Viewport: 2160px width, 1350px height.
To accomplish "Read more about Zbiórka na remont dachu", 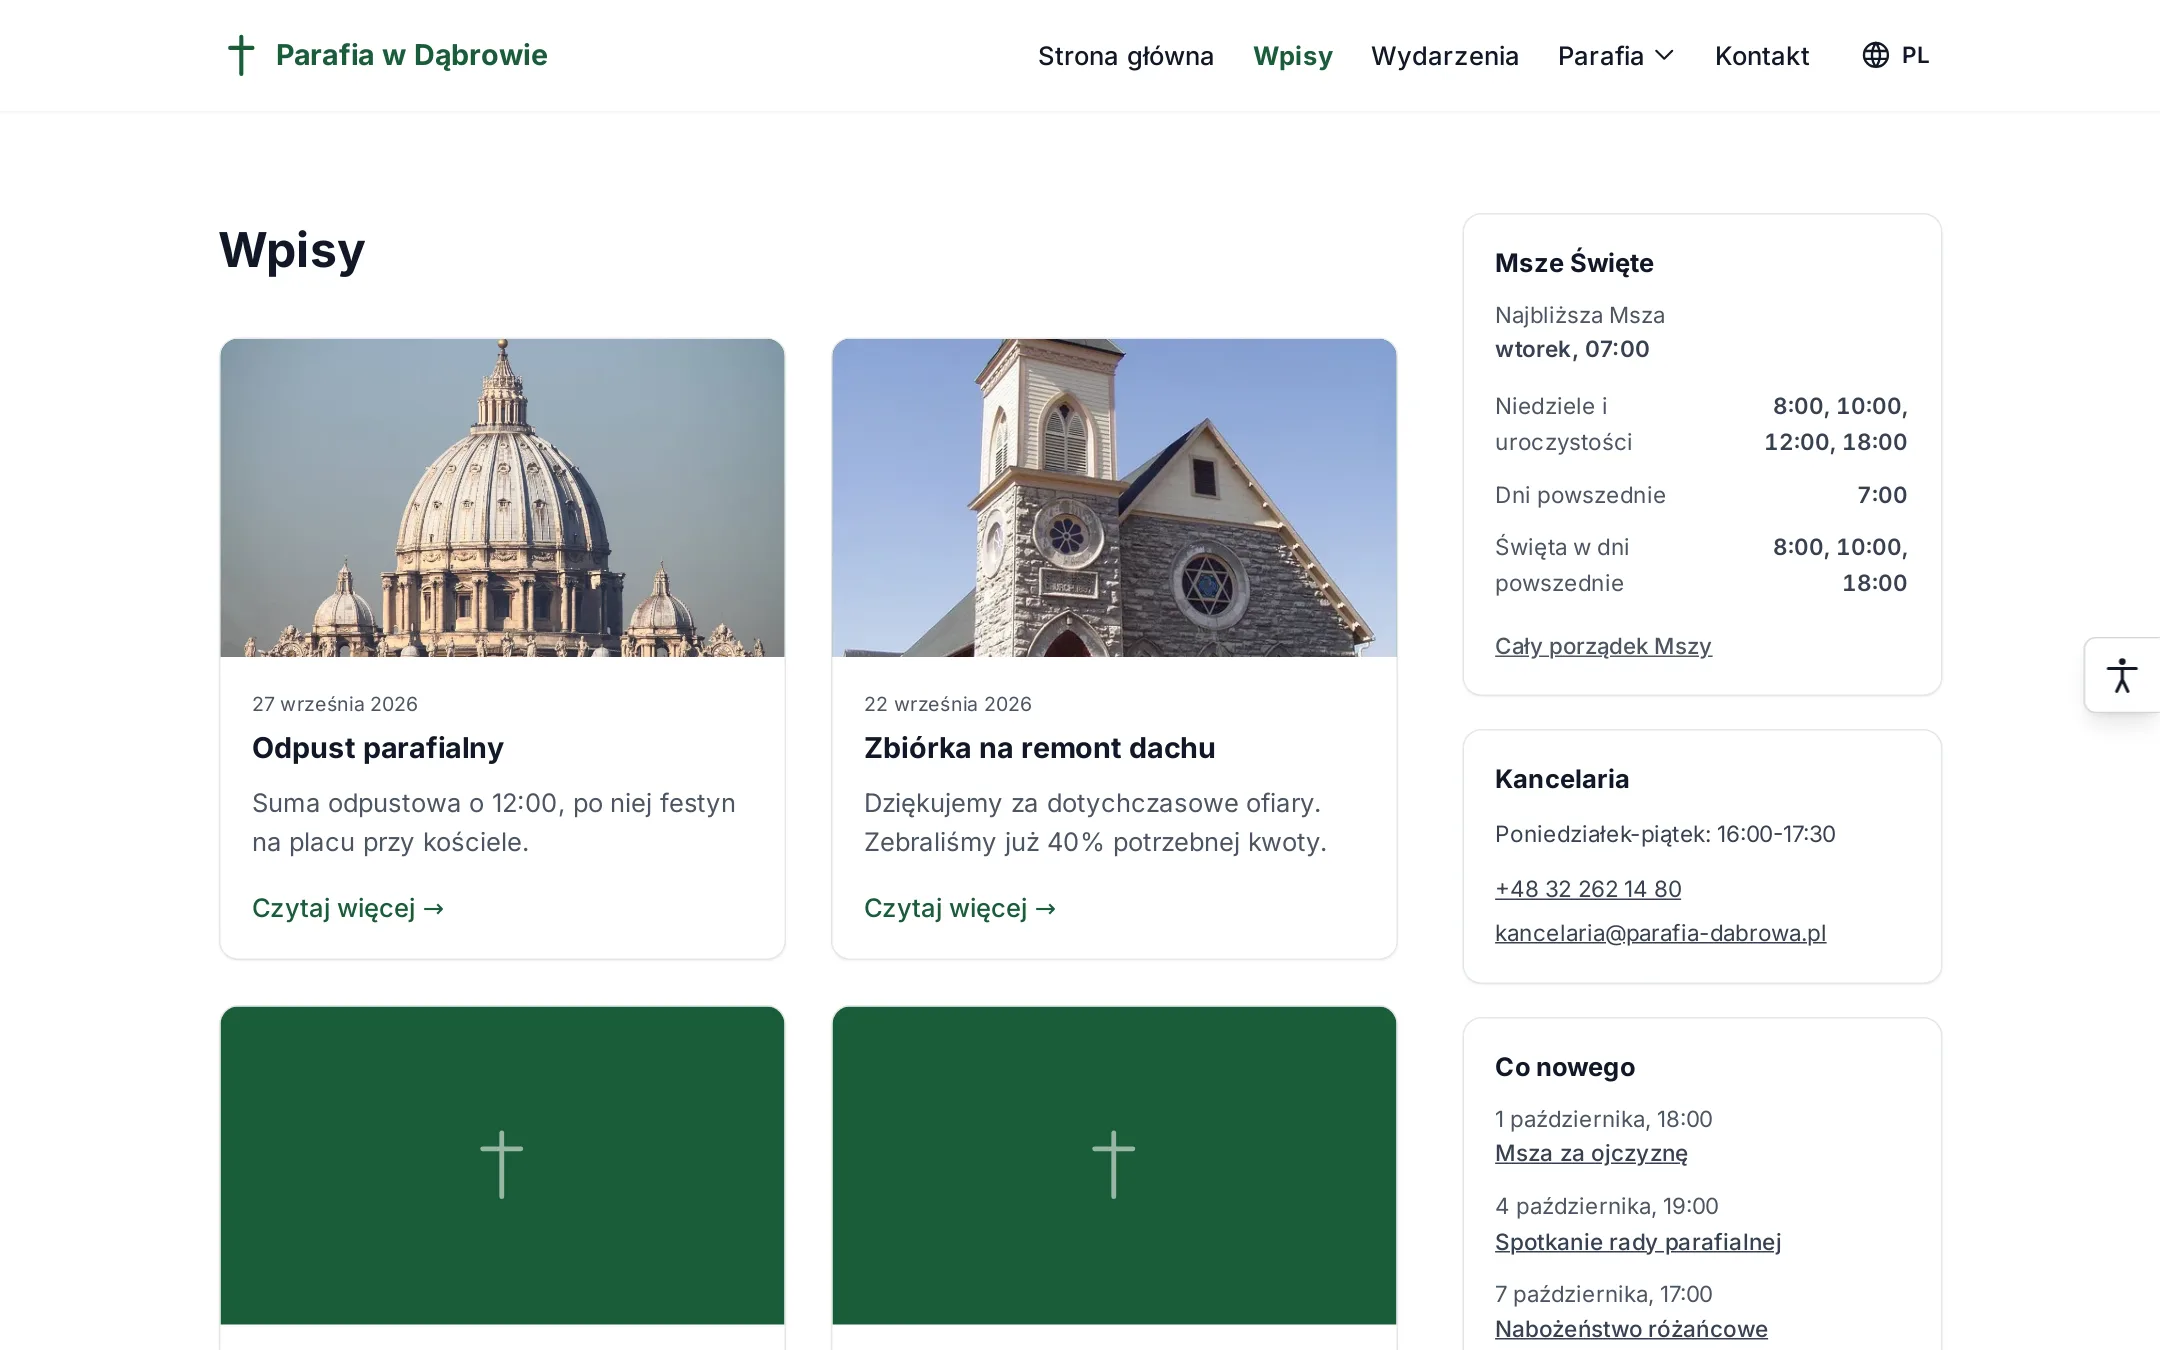I will pos(960,908).
